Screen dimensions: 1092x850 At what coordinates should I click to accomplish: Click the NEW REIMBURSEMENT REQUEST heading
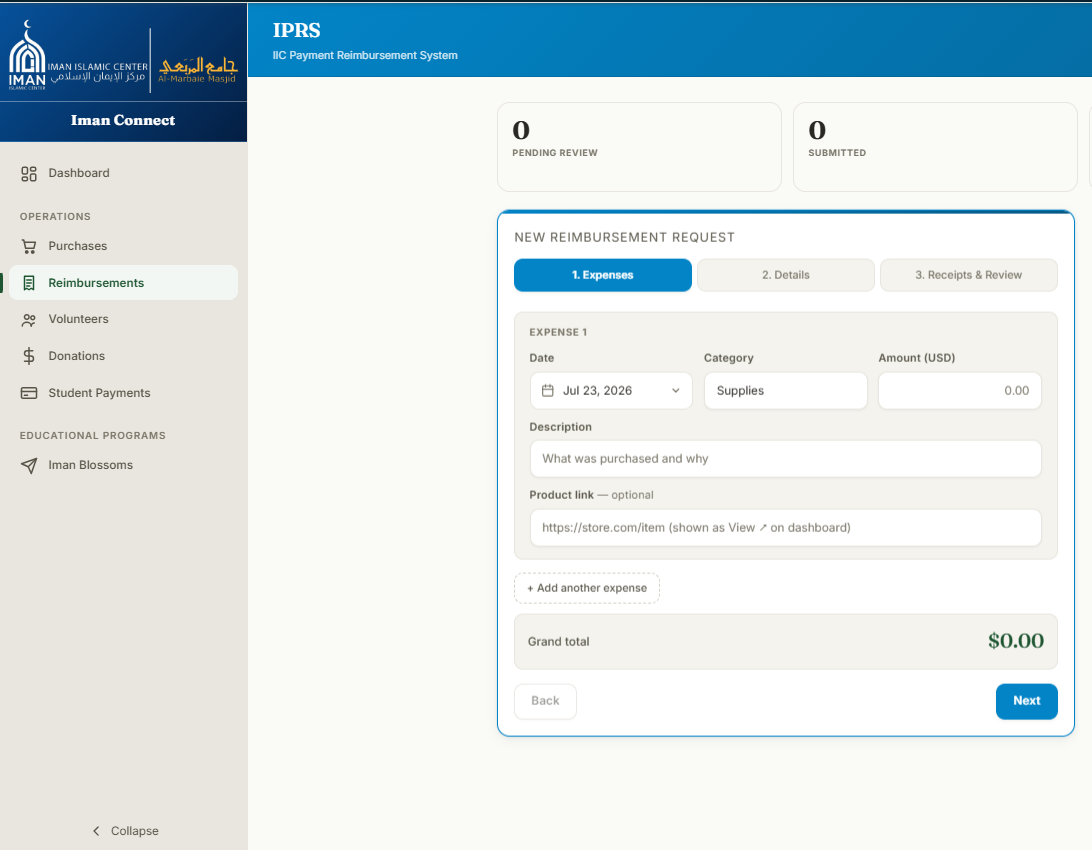coord(625,237)
